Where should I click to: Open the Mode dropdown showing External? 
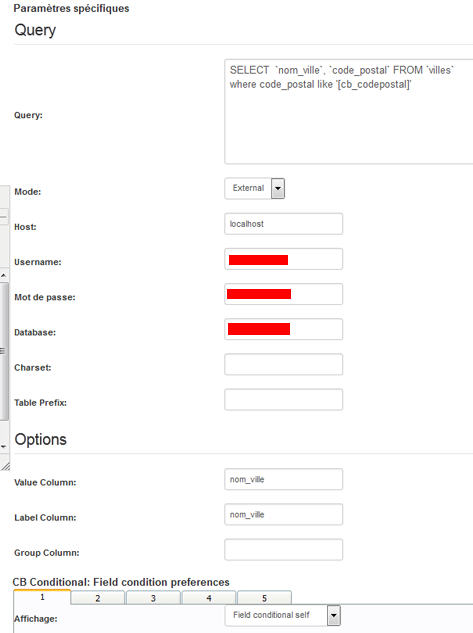pos(254,188)
